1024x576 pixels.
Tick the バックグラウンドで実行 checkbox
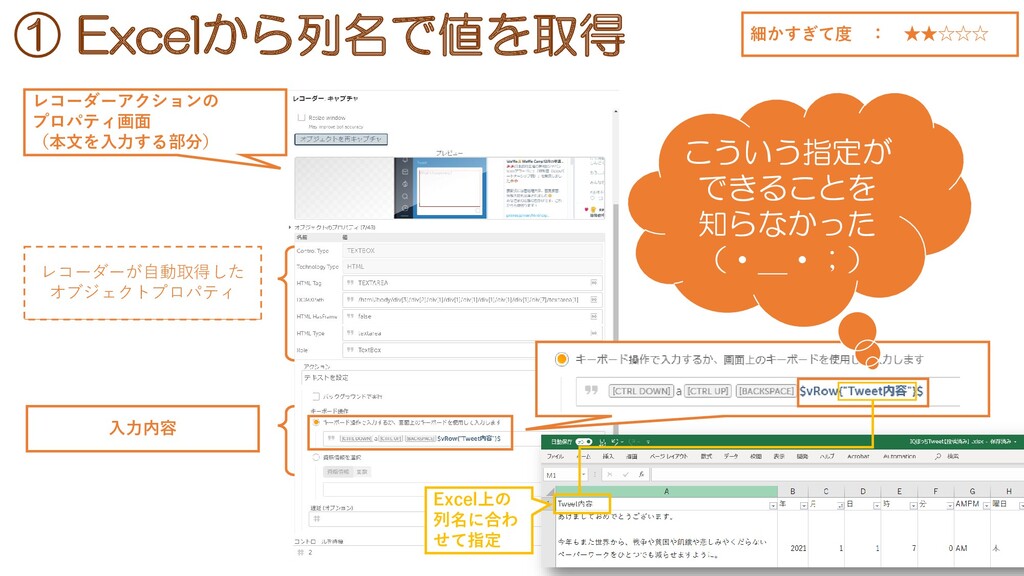(316, 396)
